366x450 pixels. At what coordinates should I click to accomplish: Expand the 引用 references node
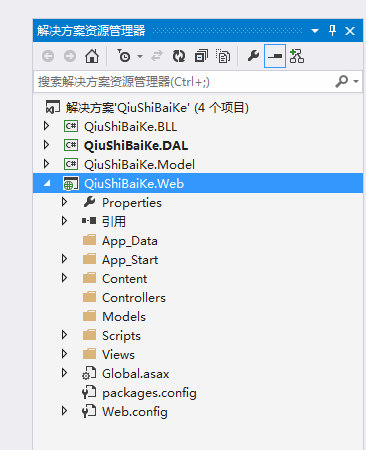64,221
